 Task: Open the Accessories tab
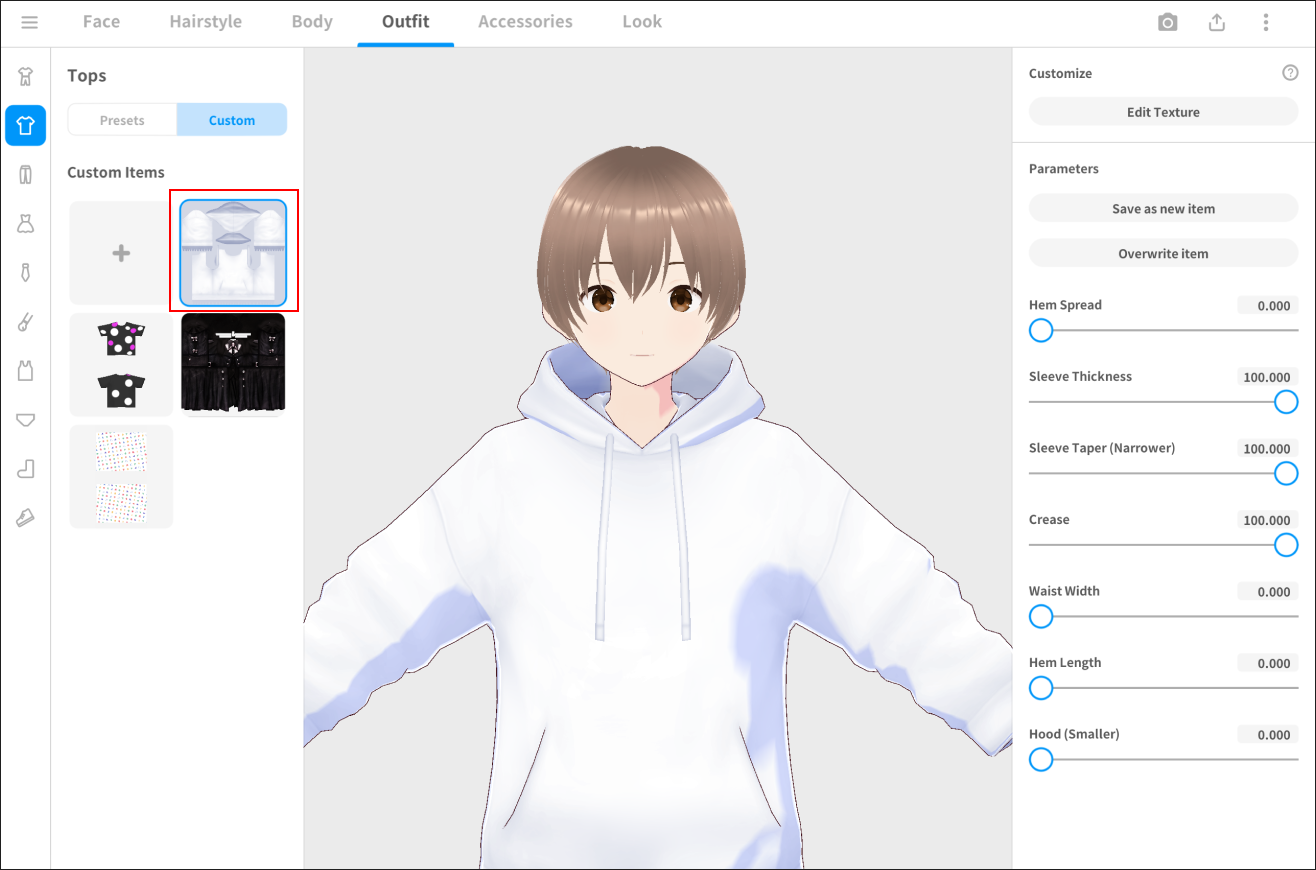(x=525, y=22)
